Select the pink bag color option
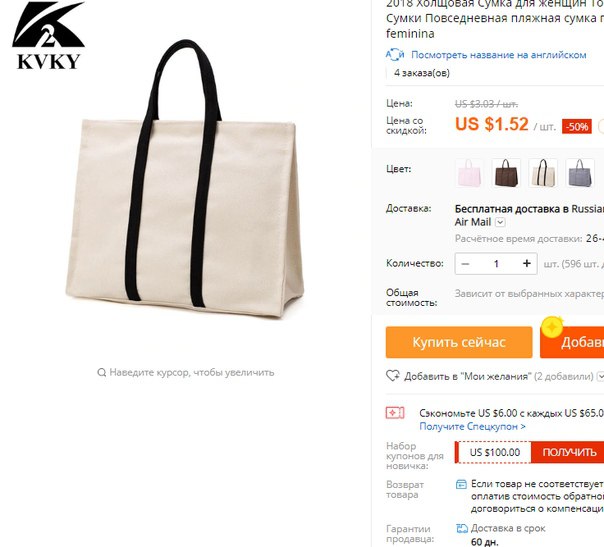 (469, 173)
